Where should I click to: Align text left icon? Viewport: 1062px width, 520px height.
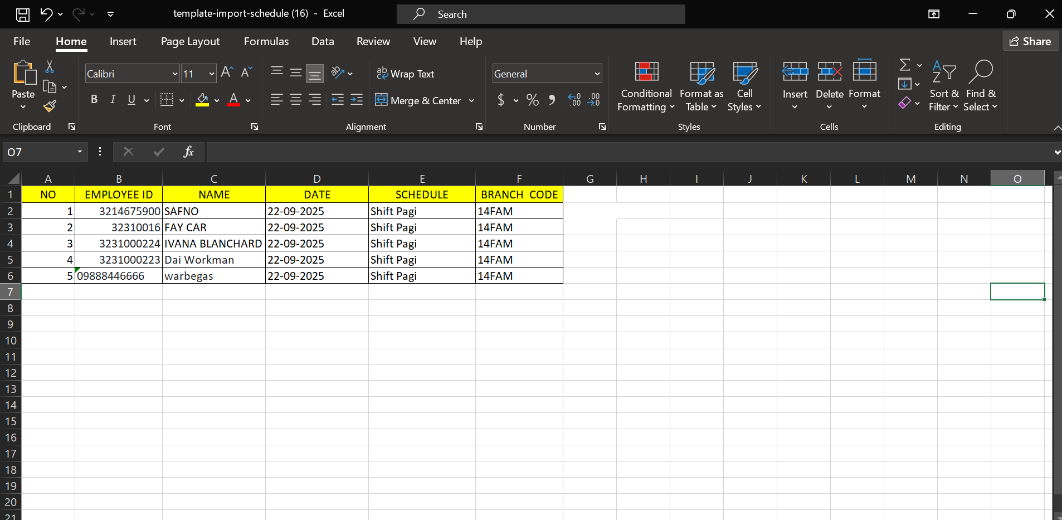276,100
